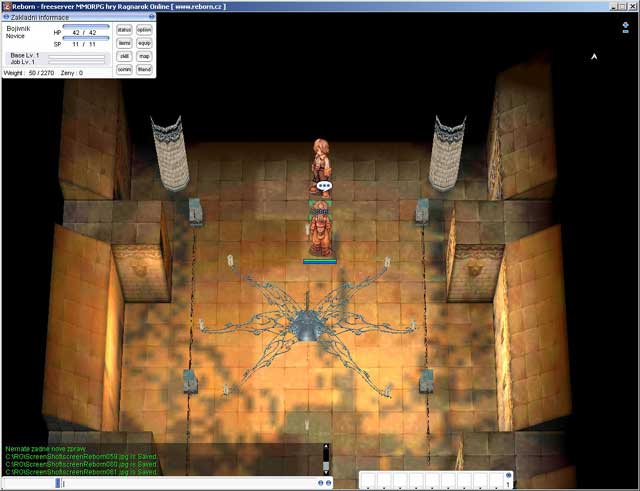Open the comm button in info panel
This screenshot has height=491, width=640.
tap(124, 69)
